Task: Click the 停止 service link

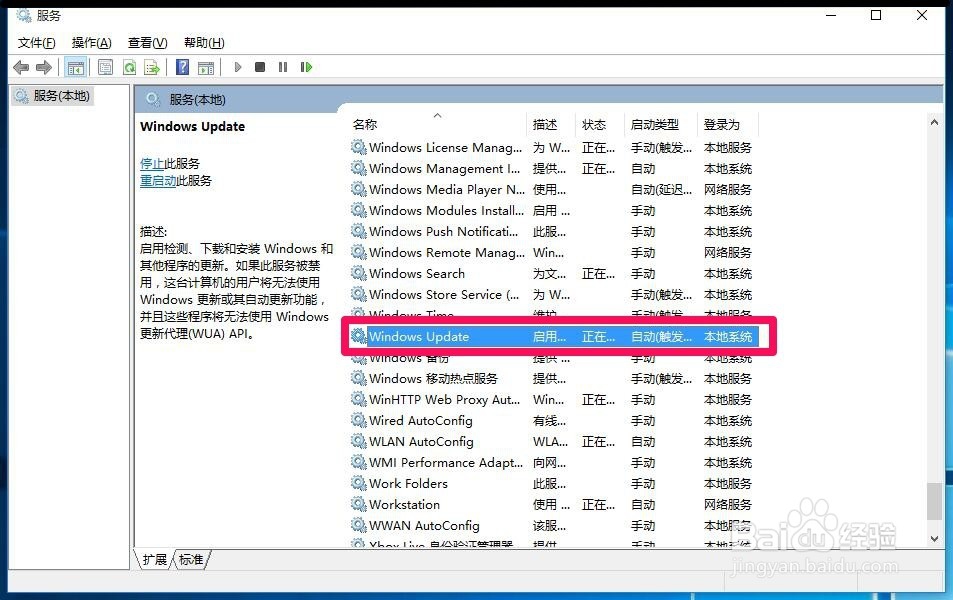Action: tap(152, 164)
